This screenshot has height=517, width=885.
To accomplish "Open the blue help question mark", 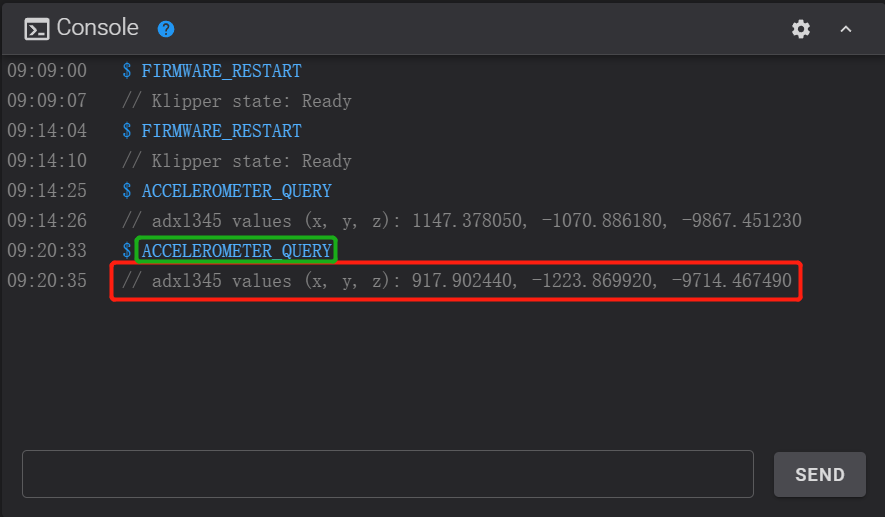I will click(166, 29).
